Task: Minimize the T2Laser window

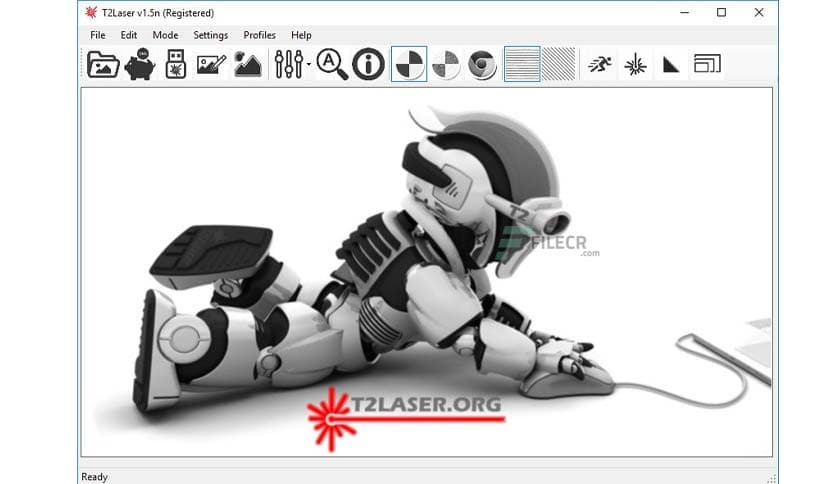Action: [685, 12]
